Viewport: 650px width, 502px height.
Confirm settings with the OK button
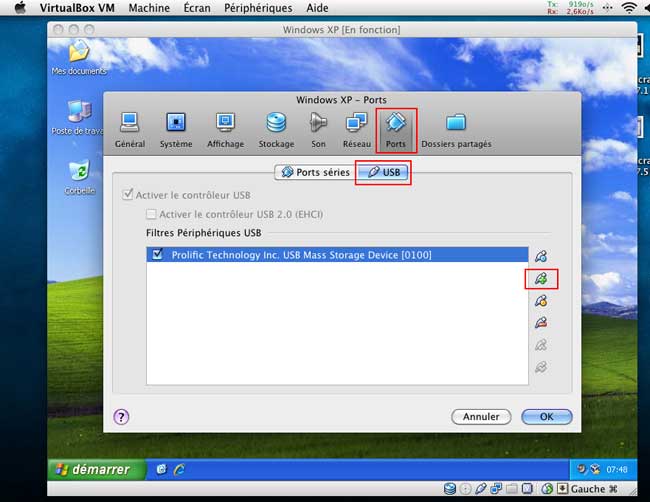click(546, 416)
